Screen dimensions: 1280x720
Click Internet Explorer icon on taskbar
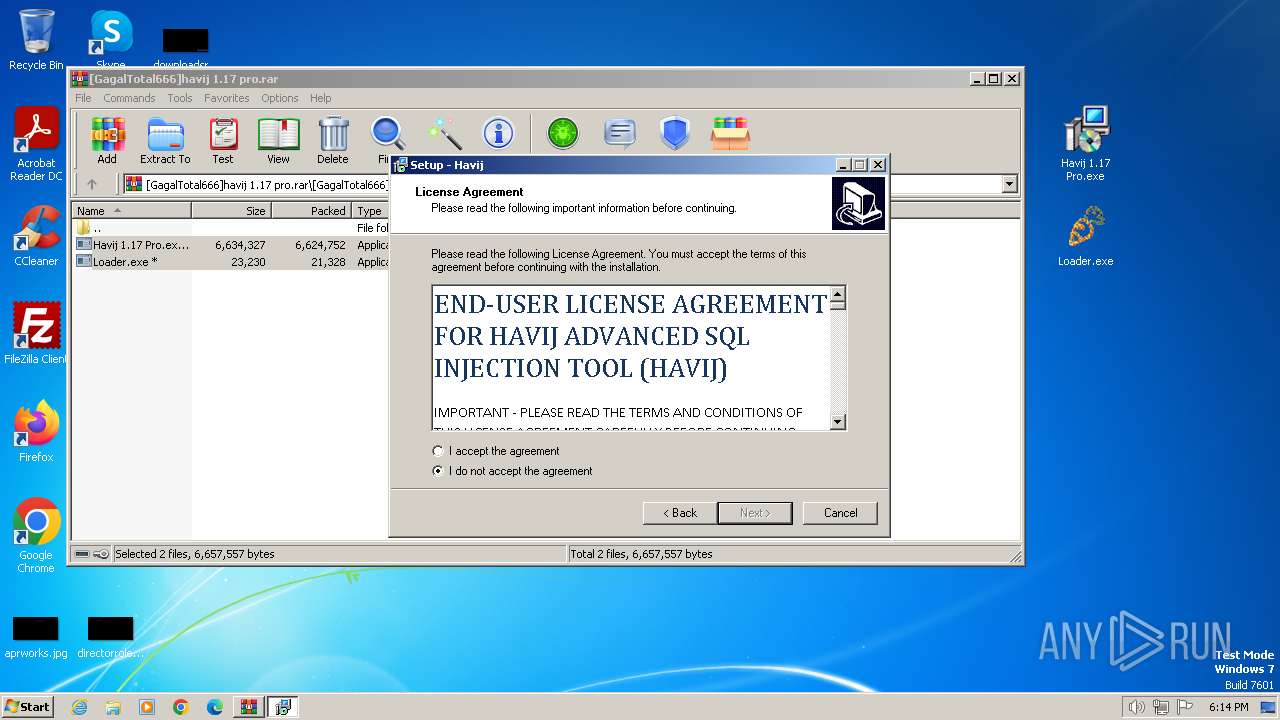(79, 707)
